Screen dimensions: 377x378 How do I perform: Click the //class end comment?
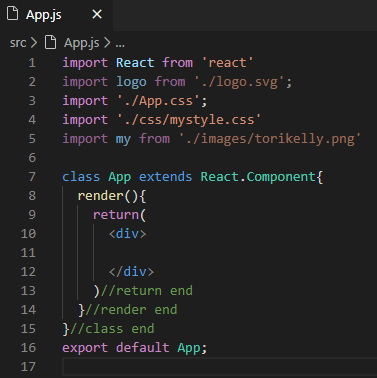point(112,329)
